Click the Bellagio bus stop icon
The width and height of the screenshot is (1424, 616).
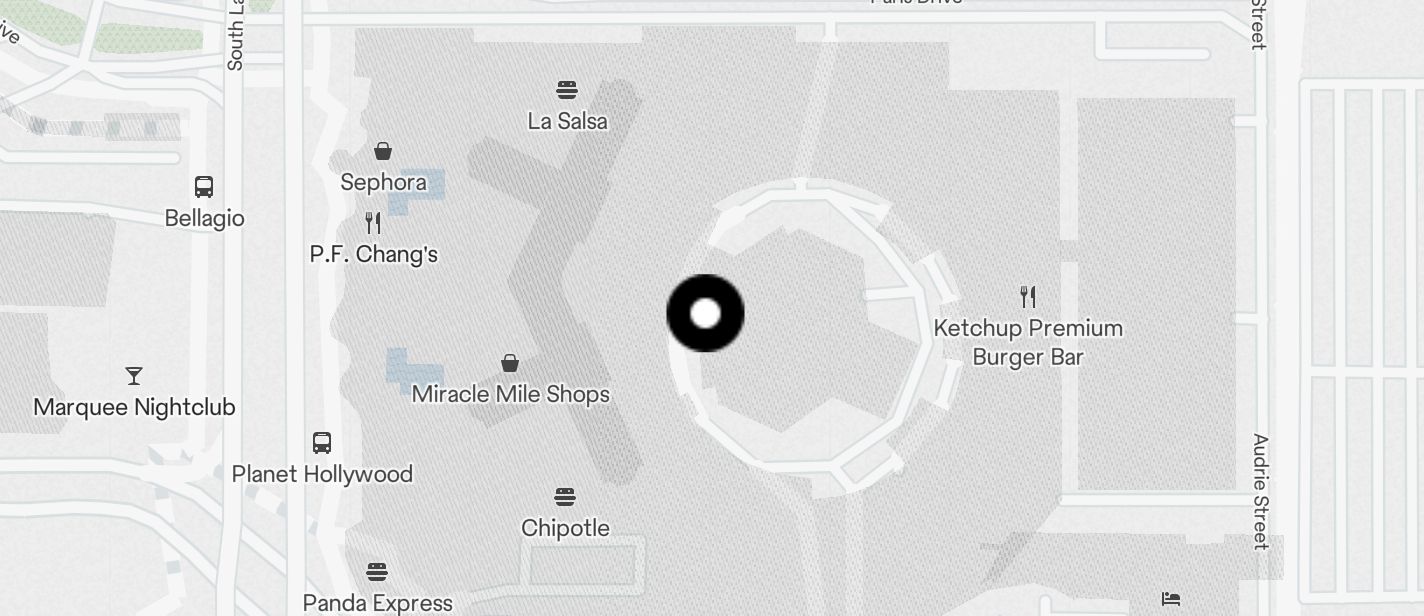click(204, 187)
